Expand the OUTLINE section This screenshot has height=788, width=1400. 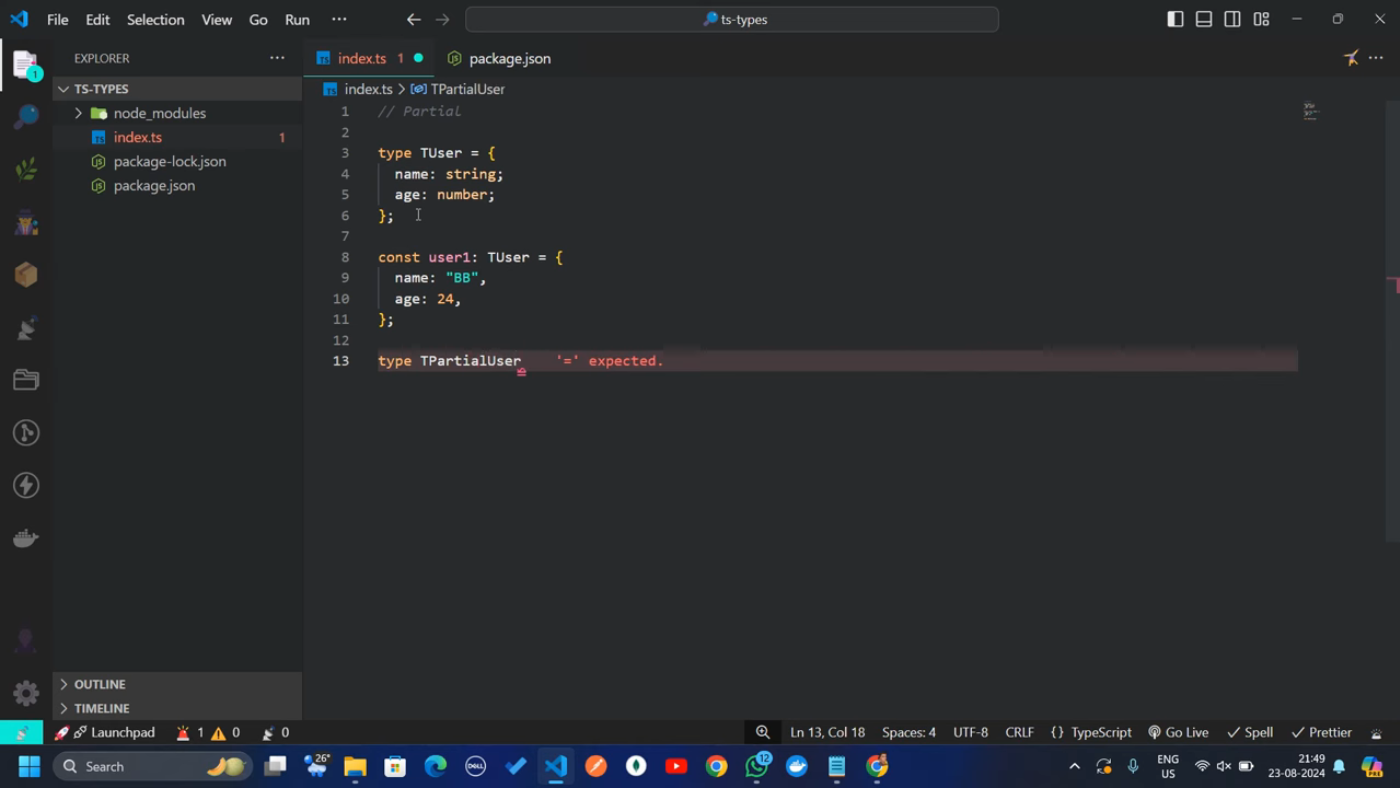pyautogui.click(x=177, y=684)
